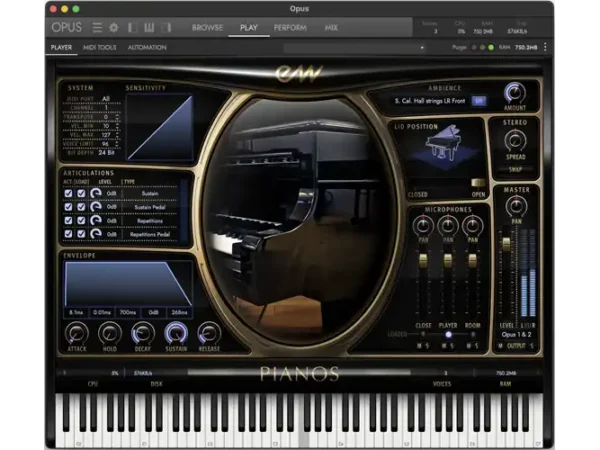
Task: Toggle the Player mic loaded indicator
Action: click(x=448, y=334)
